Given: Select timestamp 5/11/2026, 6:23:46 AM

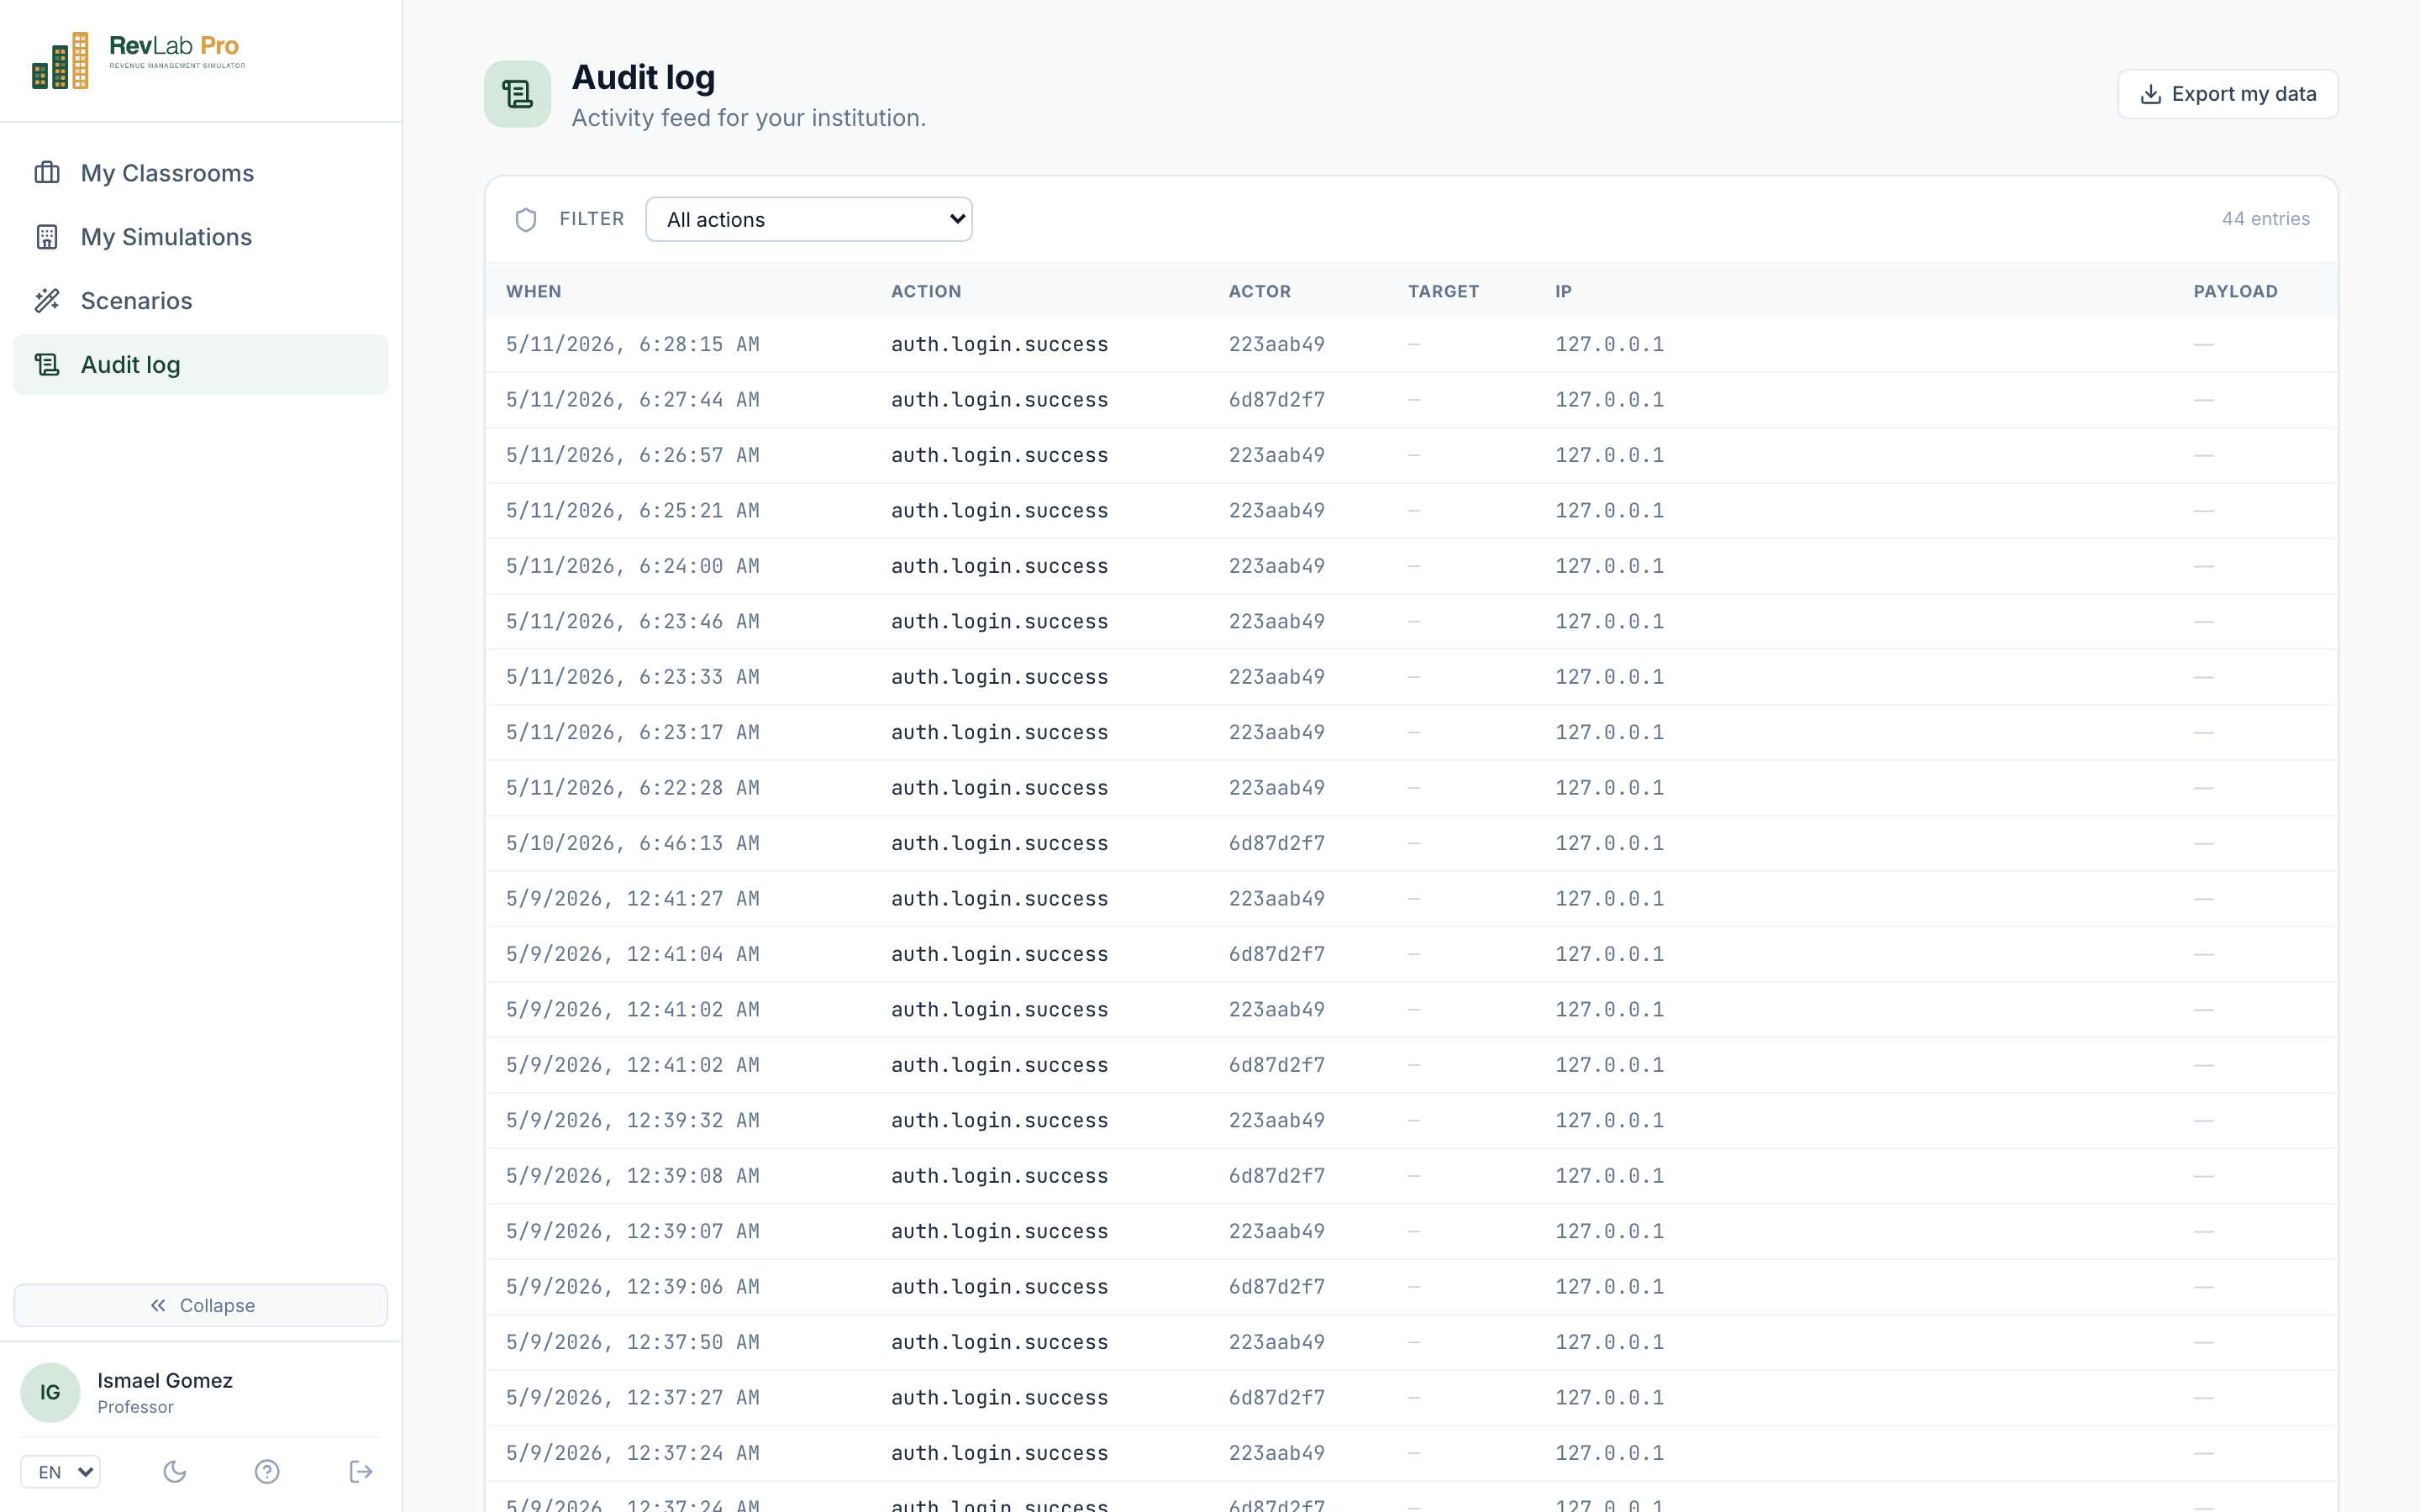Looking at the screenshot, I should point(632,622).
